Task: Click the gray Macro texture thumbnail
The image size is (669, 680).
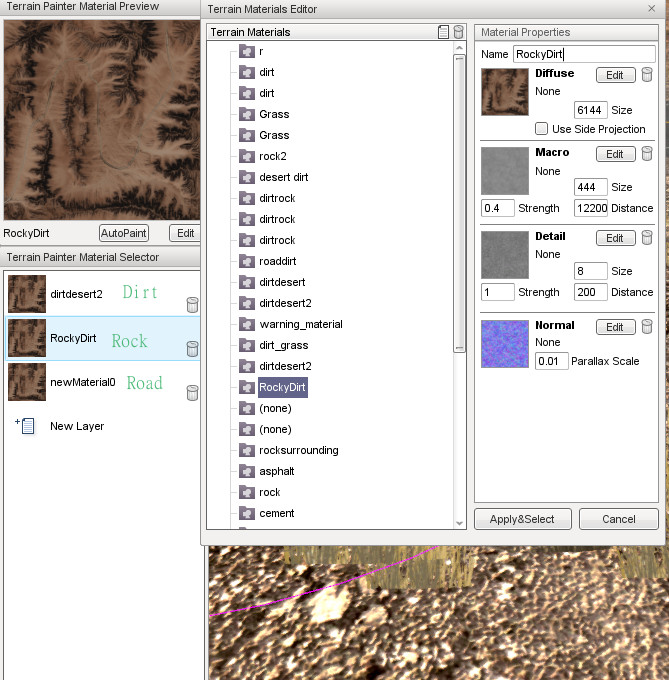Action: click(x=505, y=171)
